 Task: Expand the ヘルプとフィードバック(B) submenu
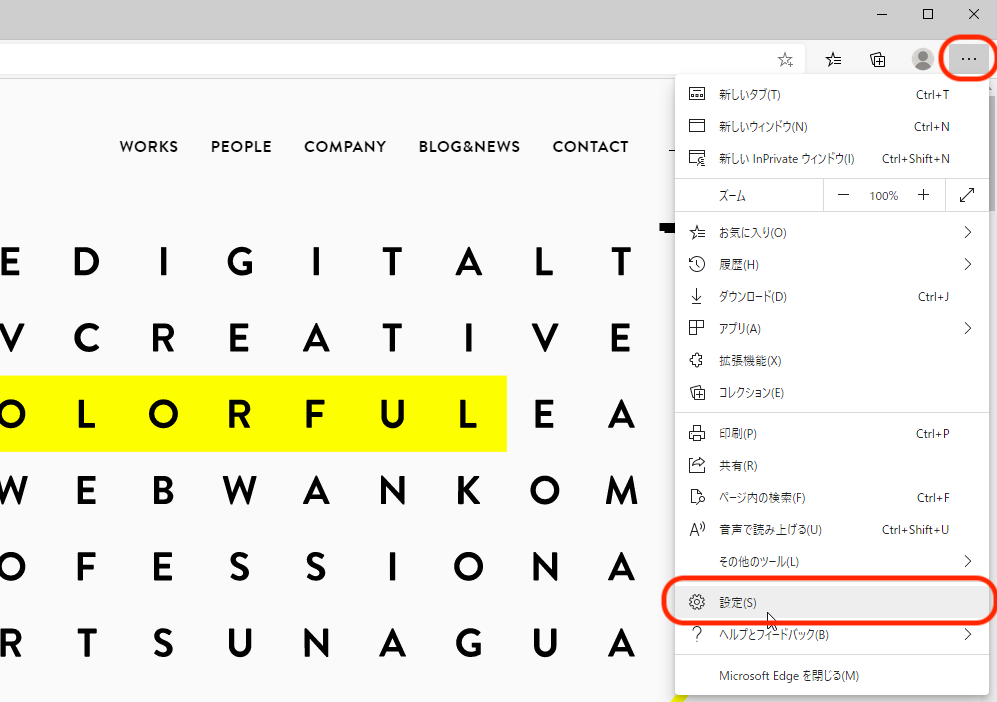point(967,634)
